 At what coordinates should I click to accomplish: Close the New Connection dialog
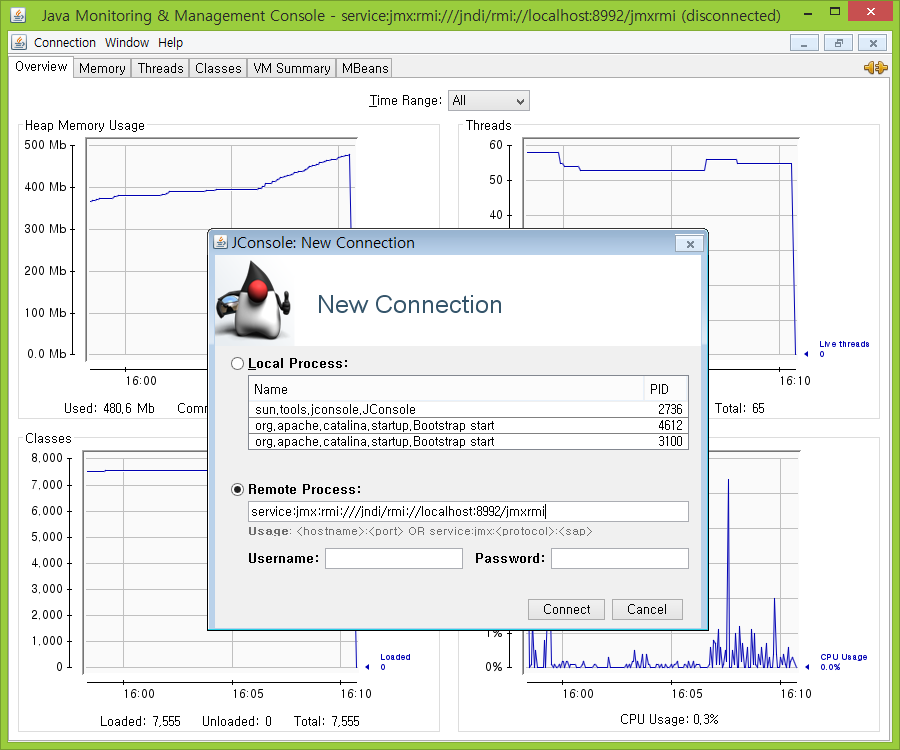click(x=688, y=244)
